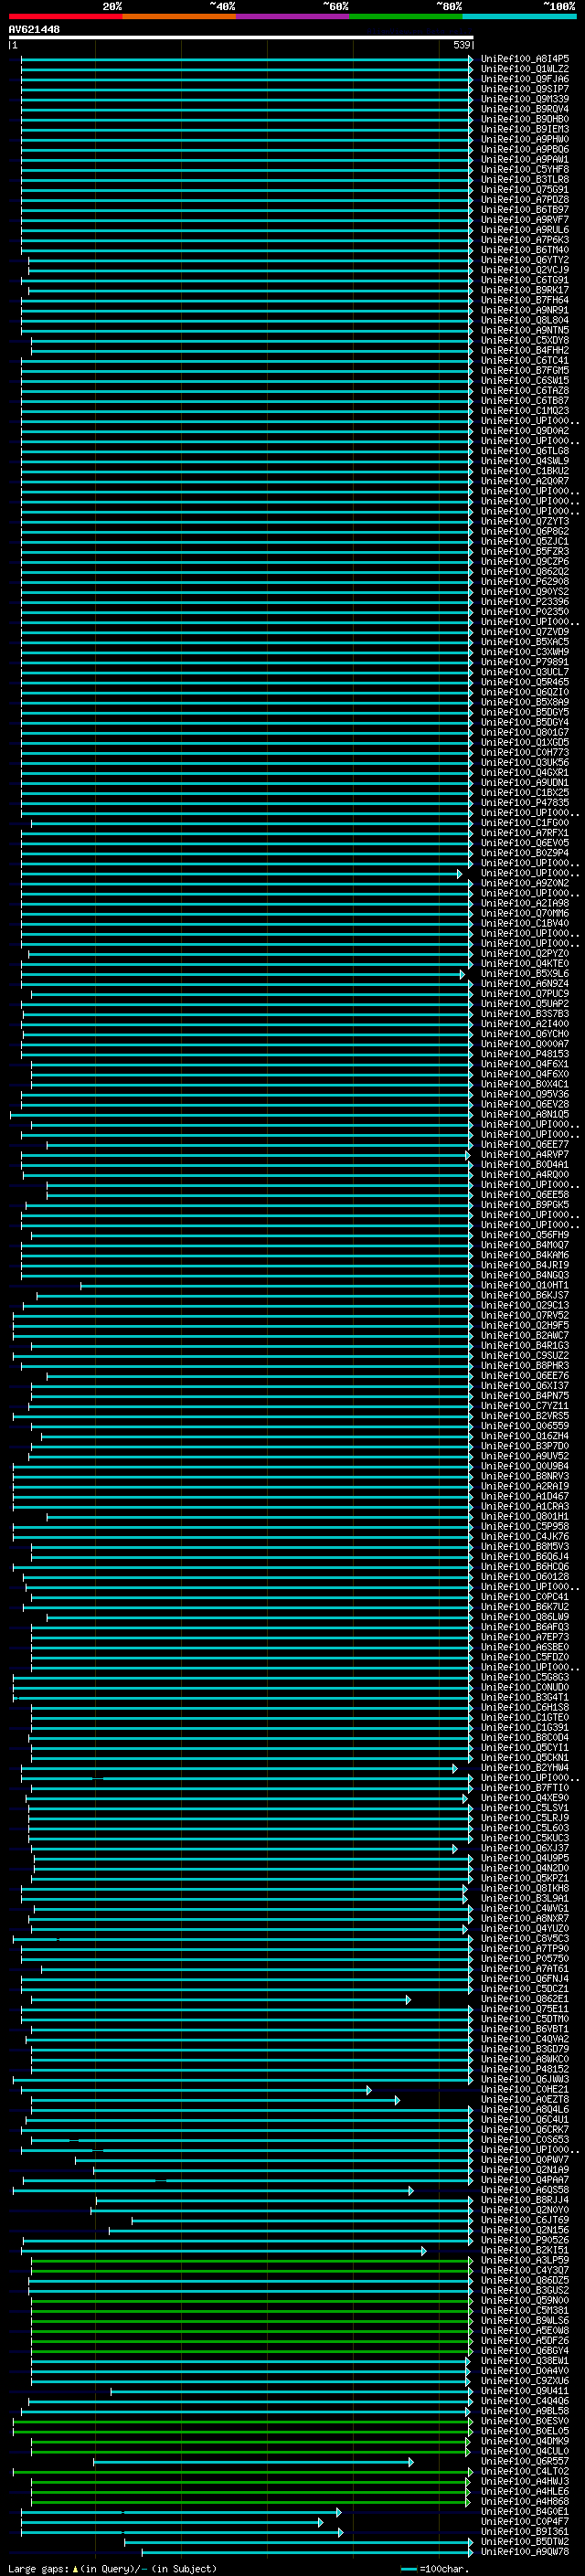This screenshot has height=2576, width=585.
Task: Pick the UniRef100_Q6YTY2 row label
Action: click(524, 260)
